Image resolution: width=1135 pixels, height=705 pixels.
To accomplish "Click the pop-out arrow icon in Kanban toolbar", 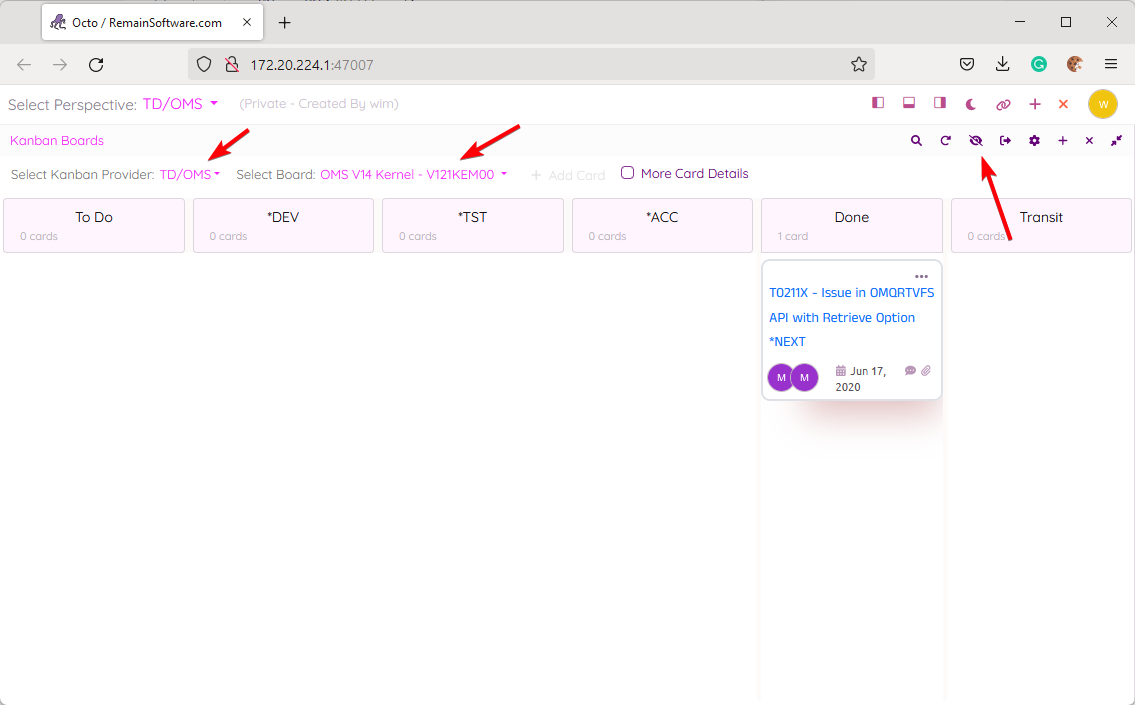I will point(1005,141).
